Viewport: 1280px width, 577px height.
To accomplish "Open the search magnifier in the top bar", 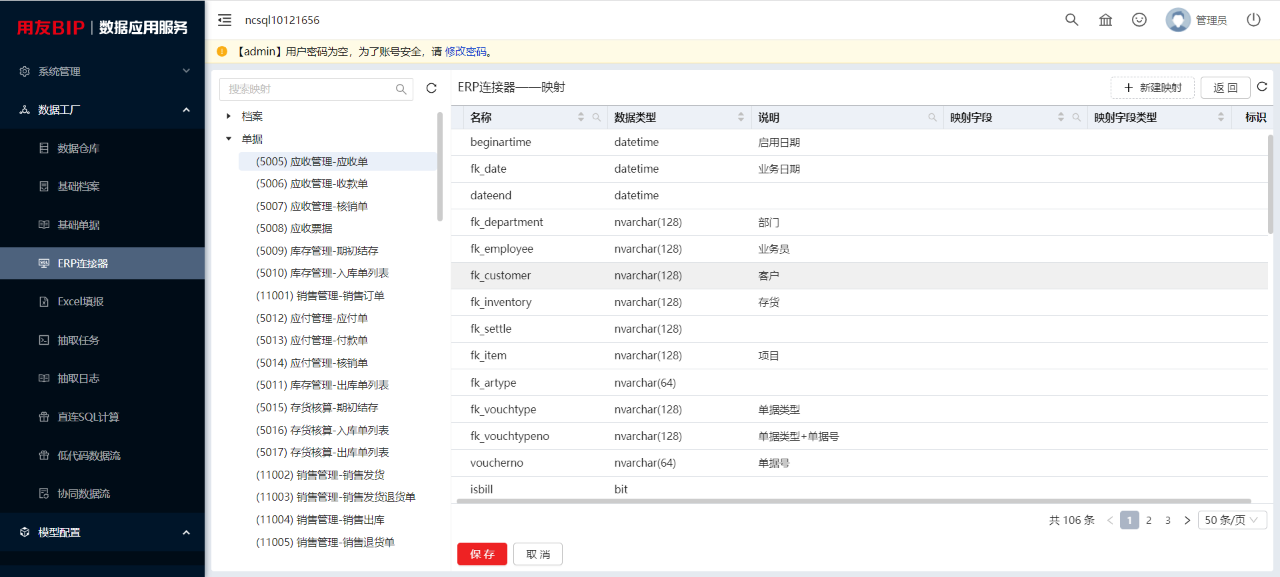I will coord(1072,19).
